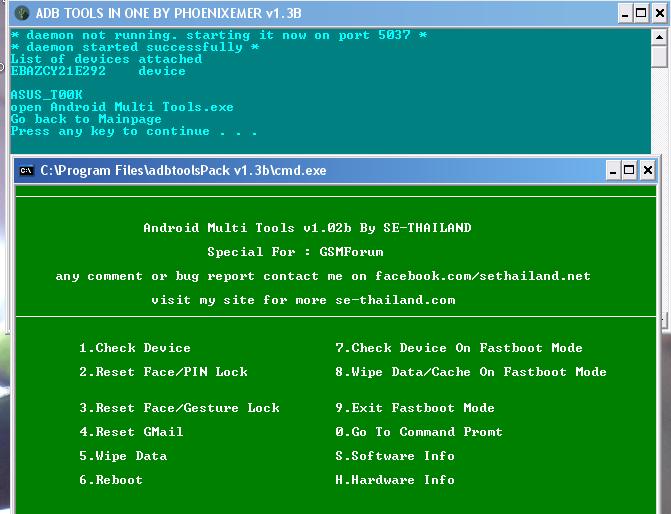Close the cmd.exe window
671x514 pixels.
[648, 171]
